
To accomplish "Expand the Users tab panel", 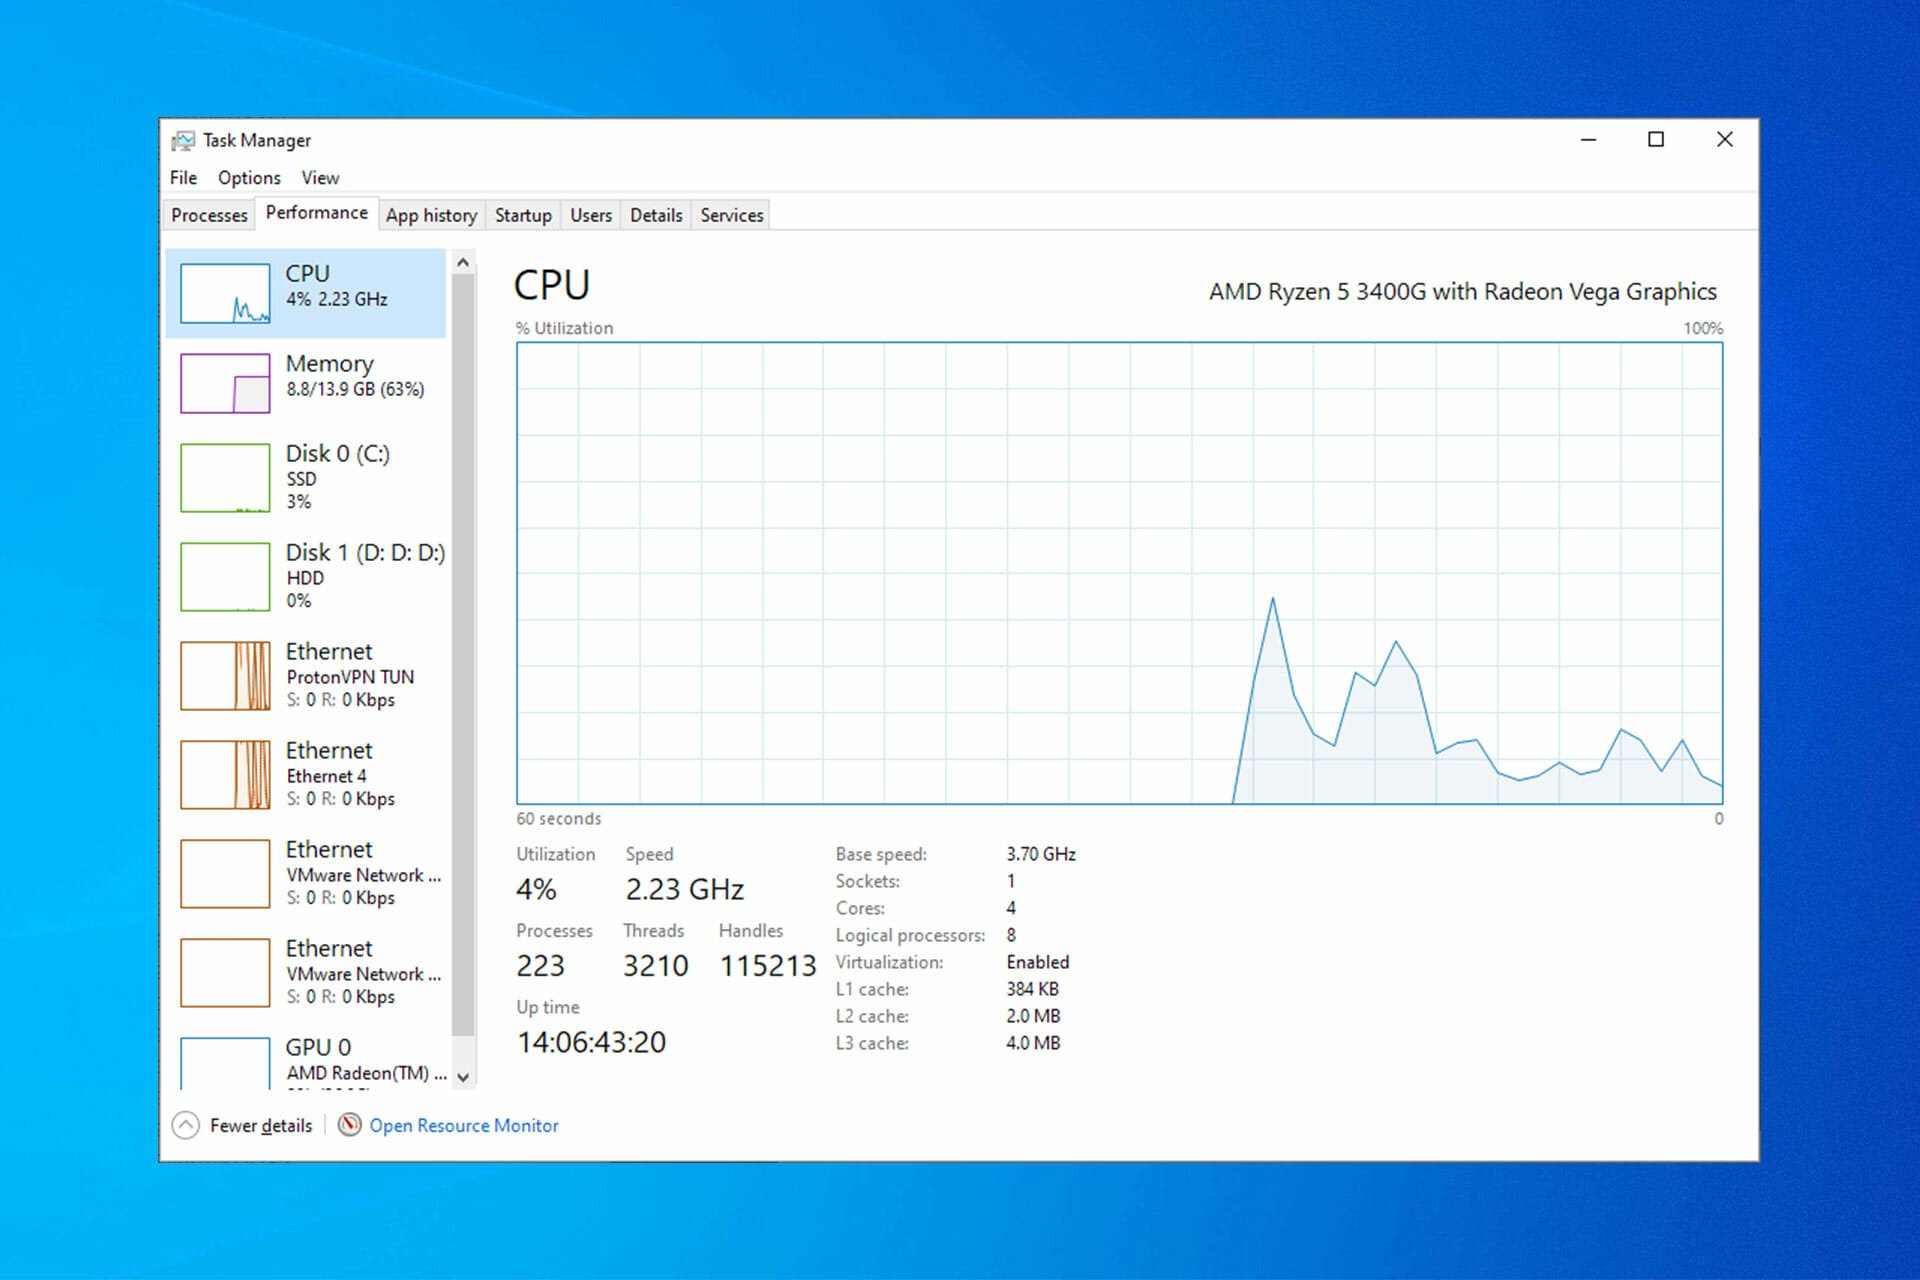I will click(x=589, y=214).
